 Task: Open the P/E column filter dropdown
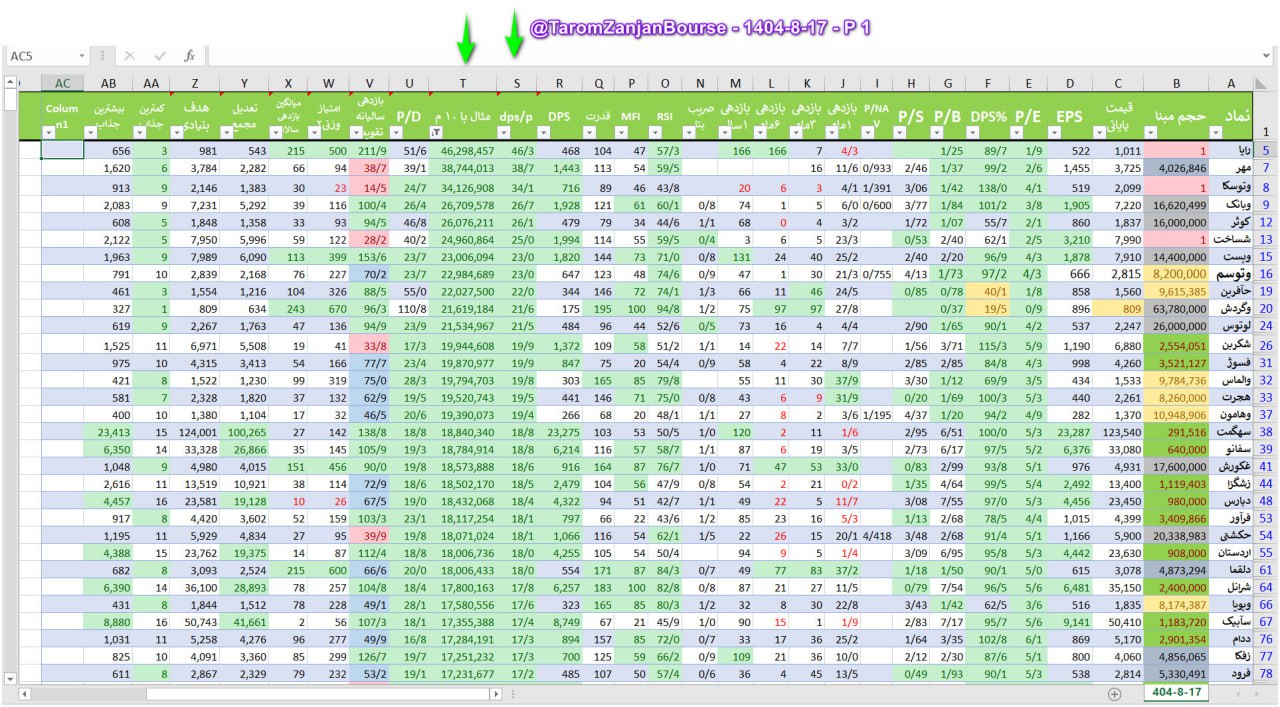pyautogui.click(x=1017, y=132)
